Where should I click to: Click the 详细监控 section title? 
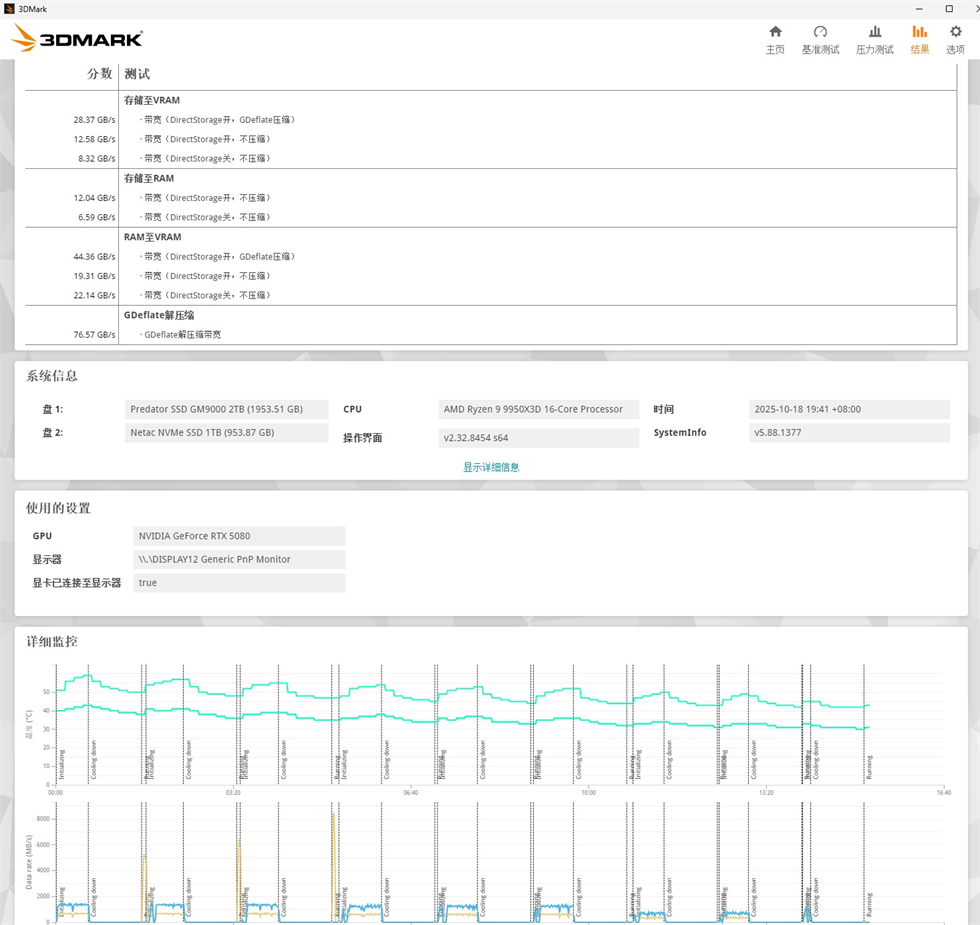[52, 641]
